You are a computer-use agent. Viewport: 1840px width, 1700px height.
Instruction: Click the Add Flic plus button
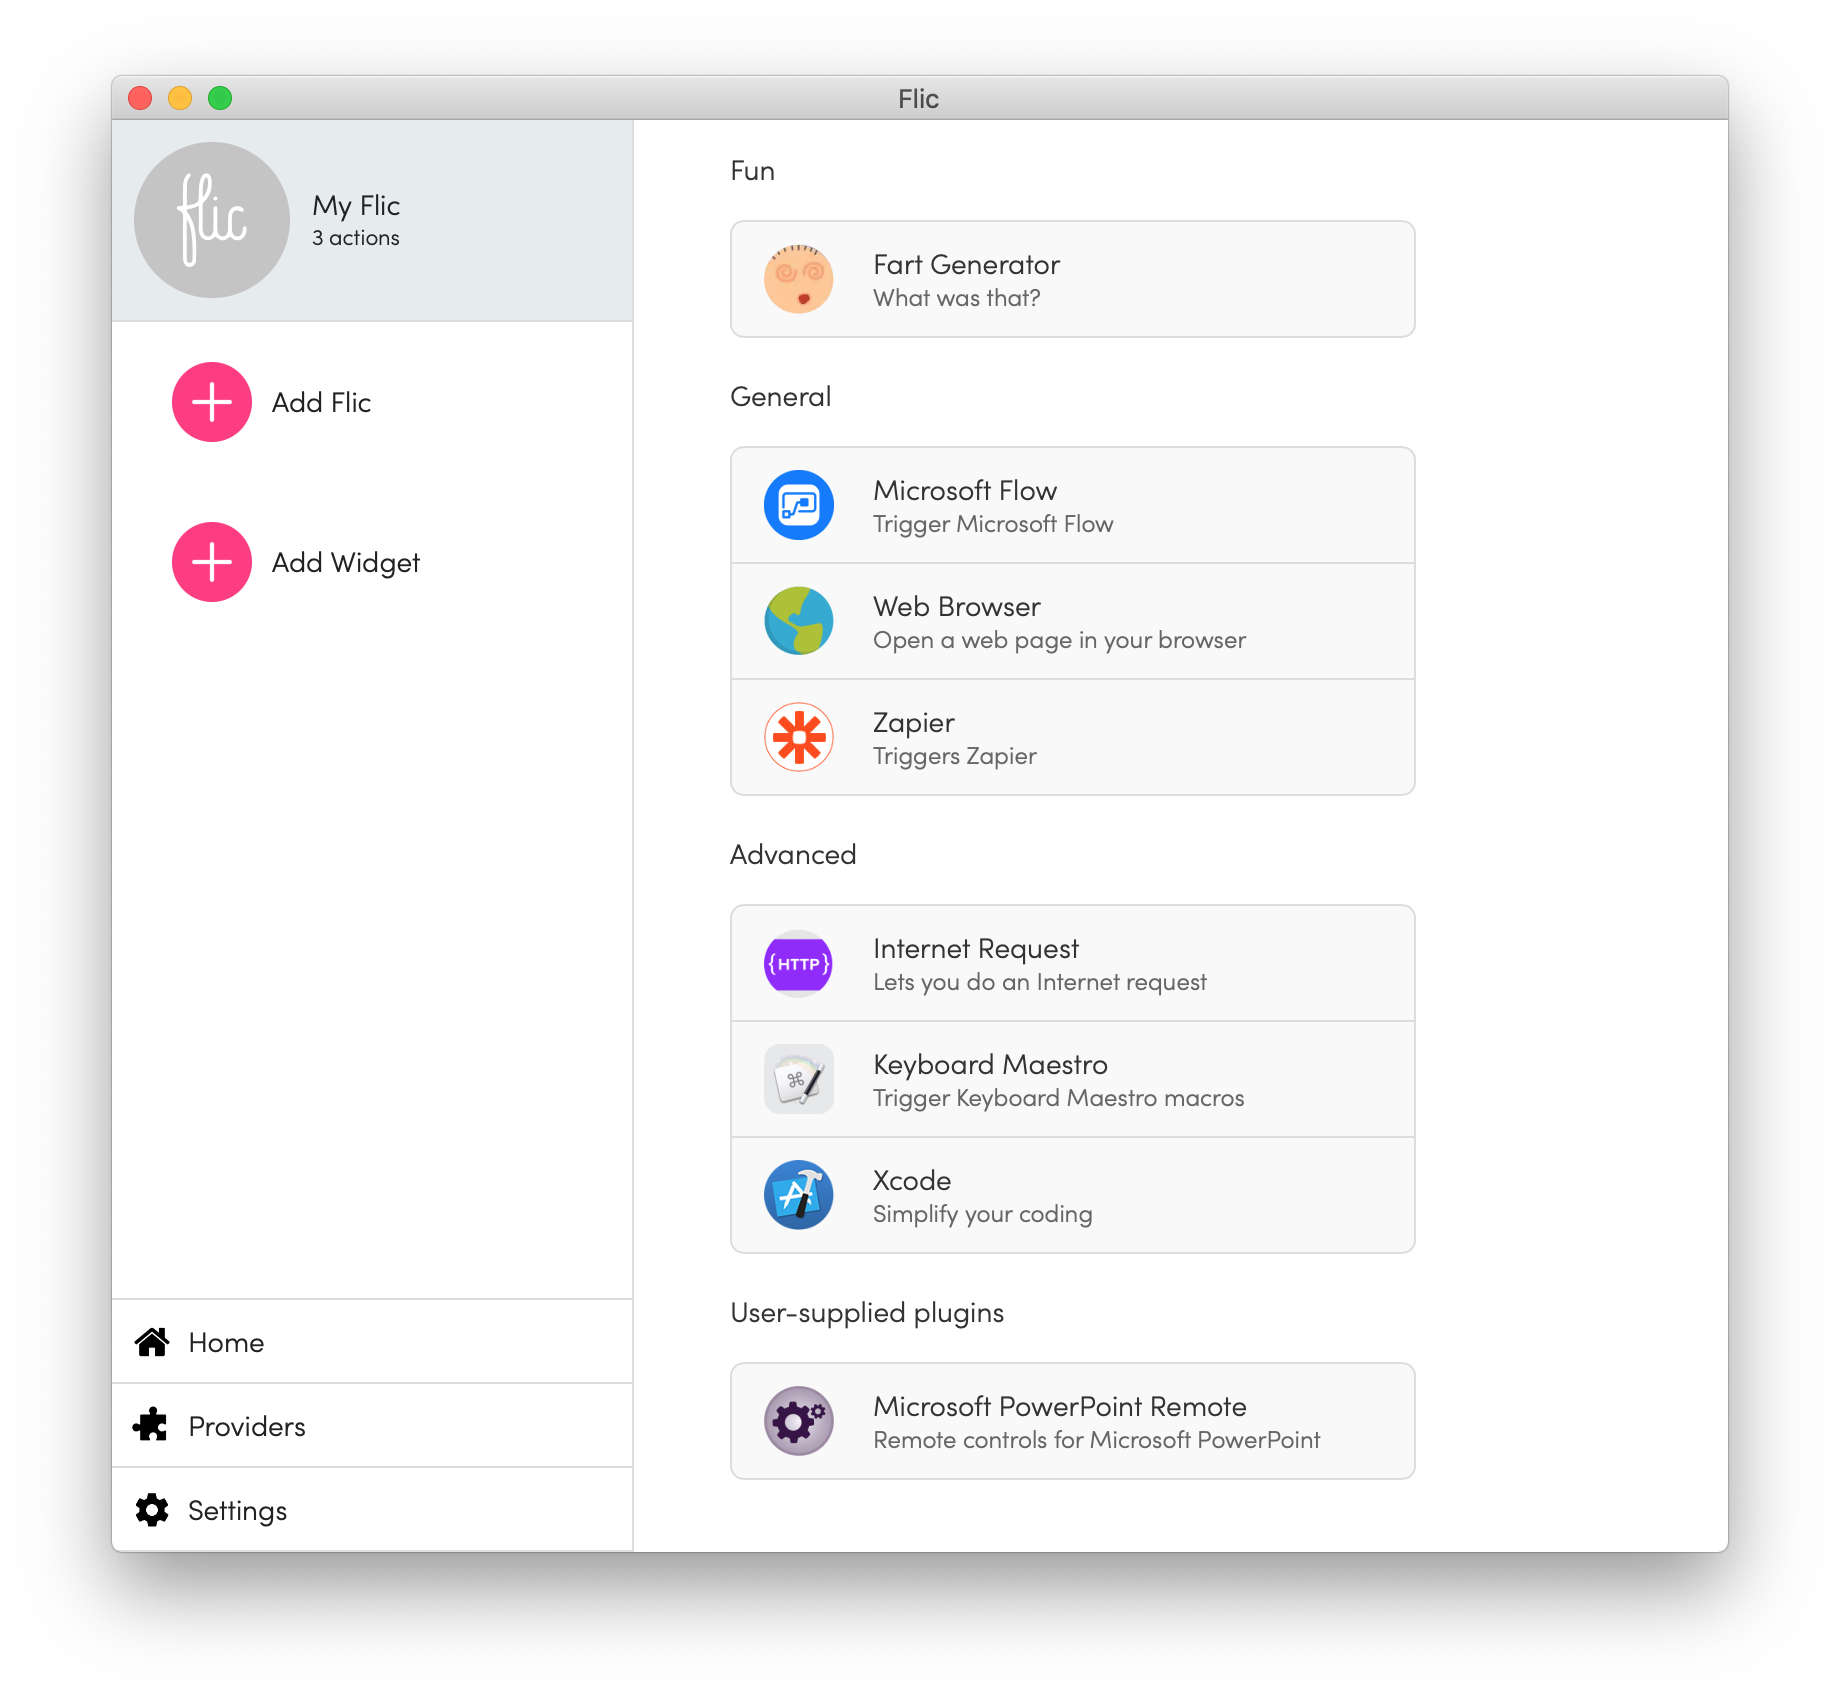coord(211,402)
